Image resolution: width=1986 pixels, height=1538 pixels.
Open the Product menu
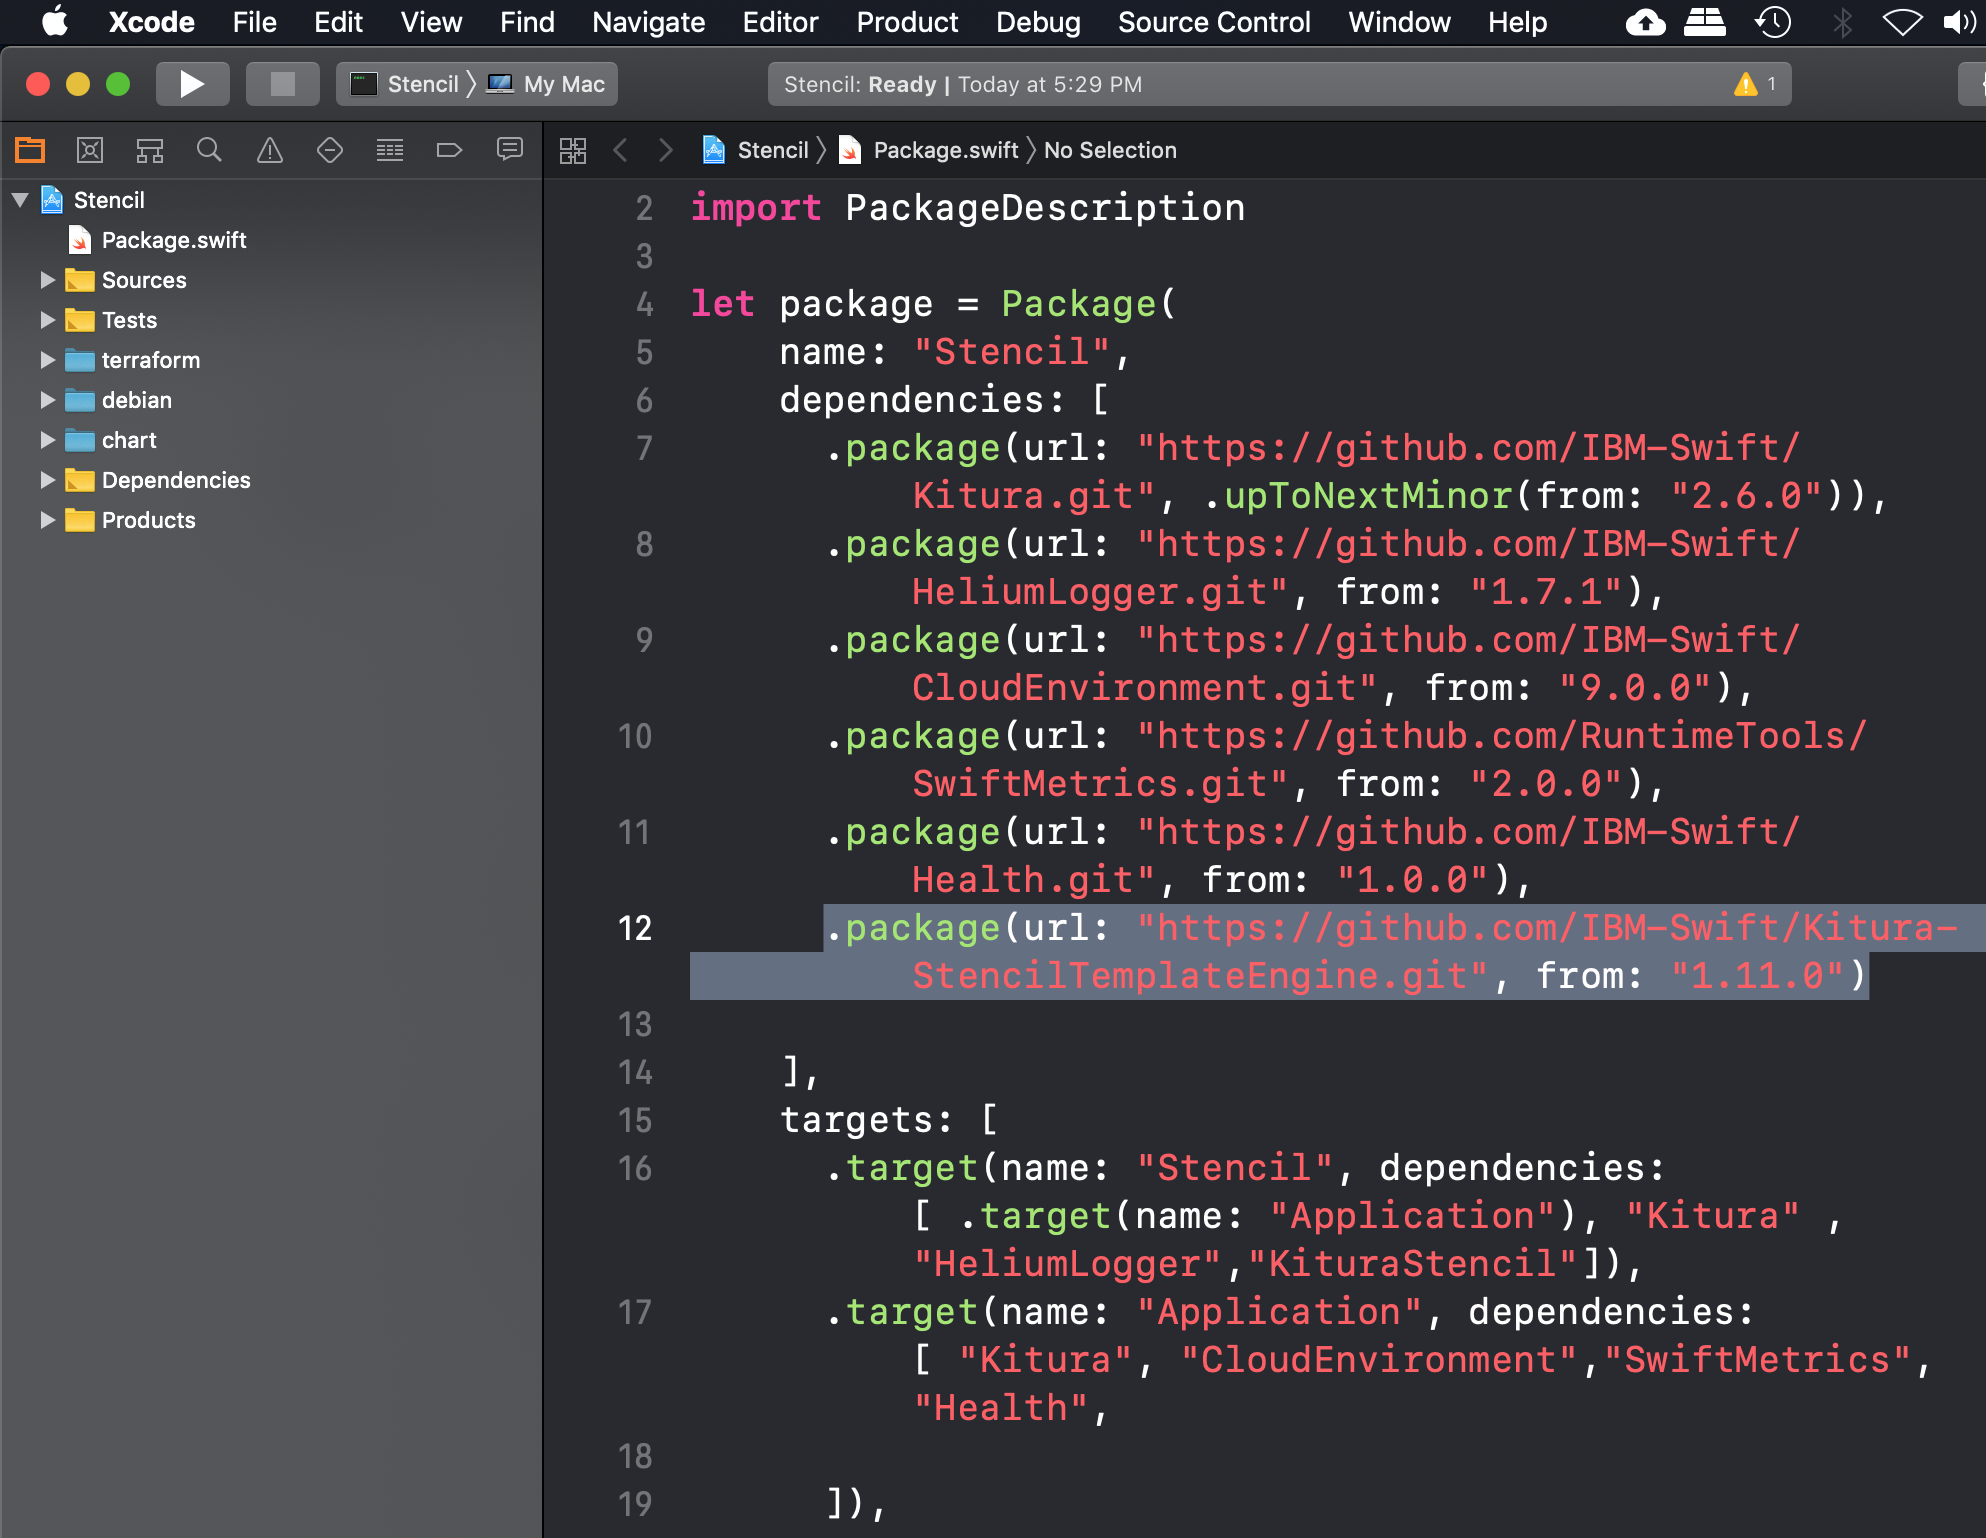click(907, 22)
